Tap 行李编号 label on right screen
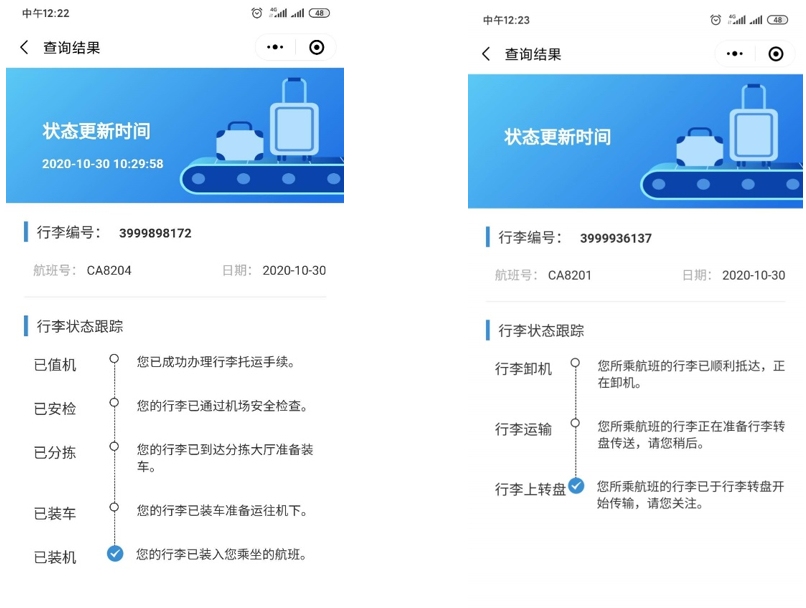The image size is (806, 608). coord(530,237)
